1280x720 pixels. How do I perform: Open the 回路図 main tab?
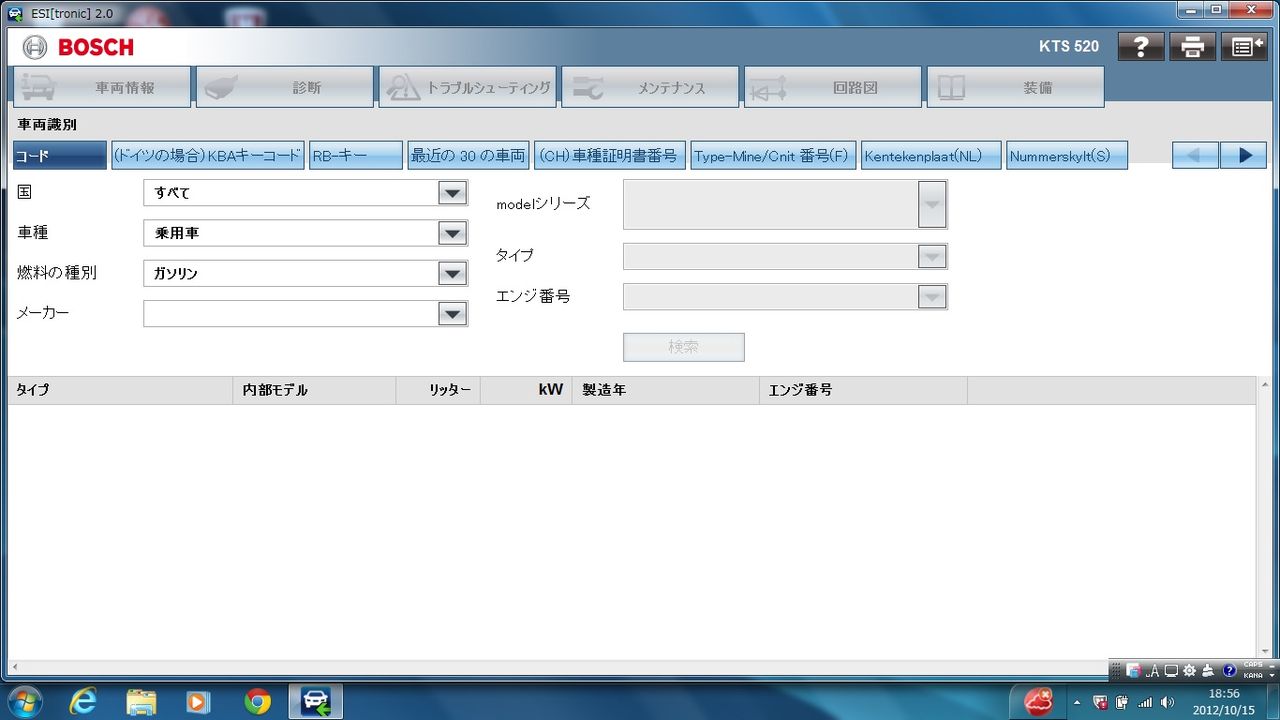click(x=833, y=87)
